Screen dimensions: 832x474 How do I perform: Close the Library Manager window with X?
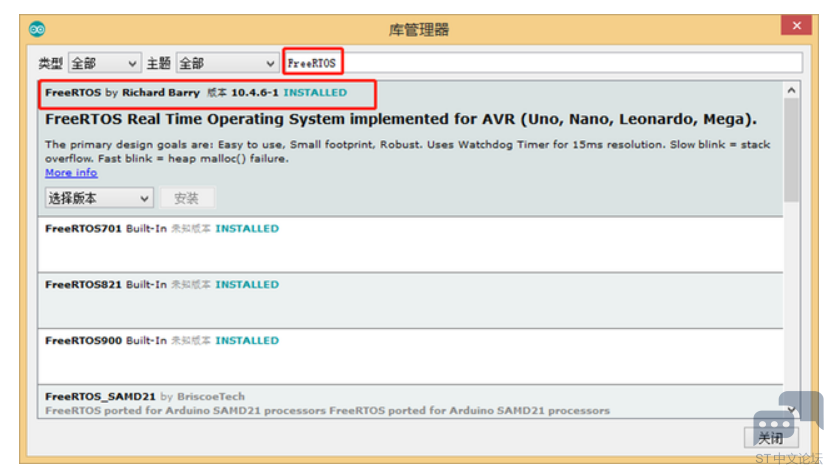point(796,25)
